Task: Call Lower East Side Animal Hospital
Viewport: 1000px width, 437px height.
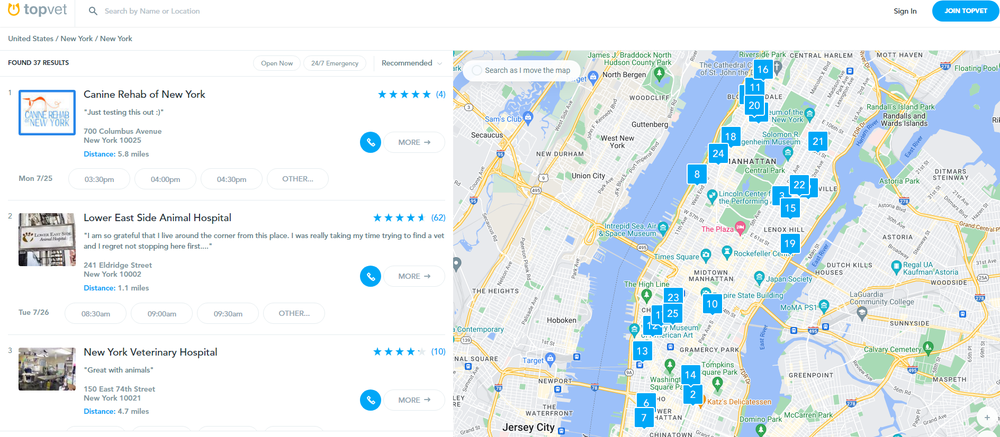Action: pyautogui.click(x=370, y=276)
